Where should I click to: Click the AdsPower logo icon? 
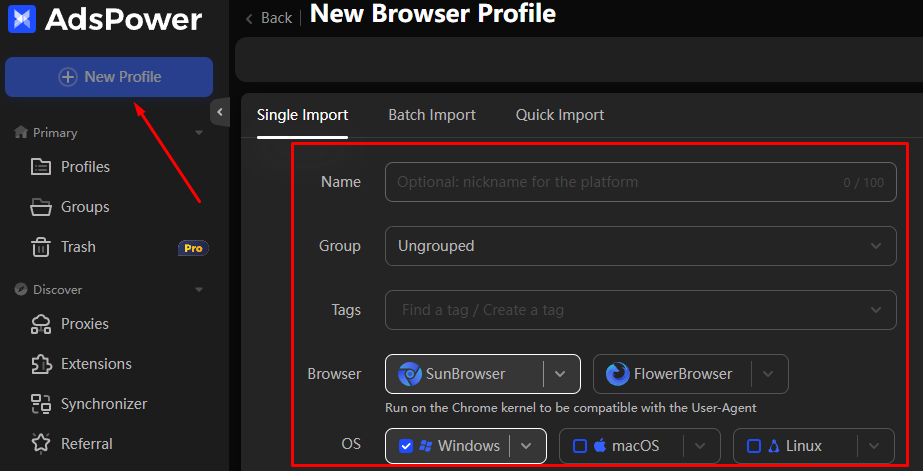[x=22, y=19]
